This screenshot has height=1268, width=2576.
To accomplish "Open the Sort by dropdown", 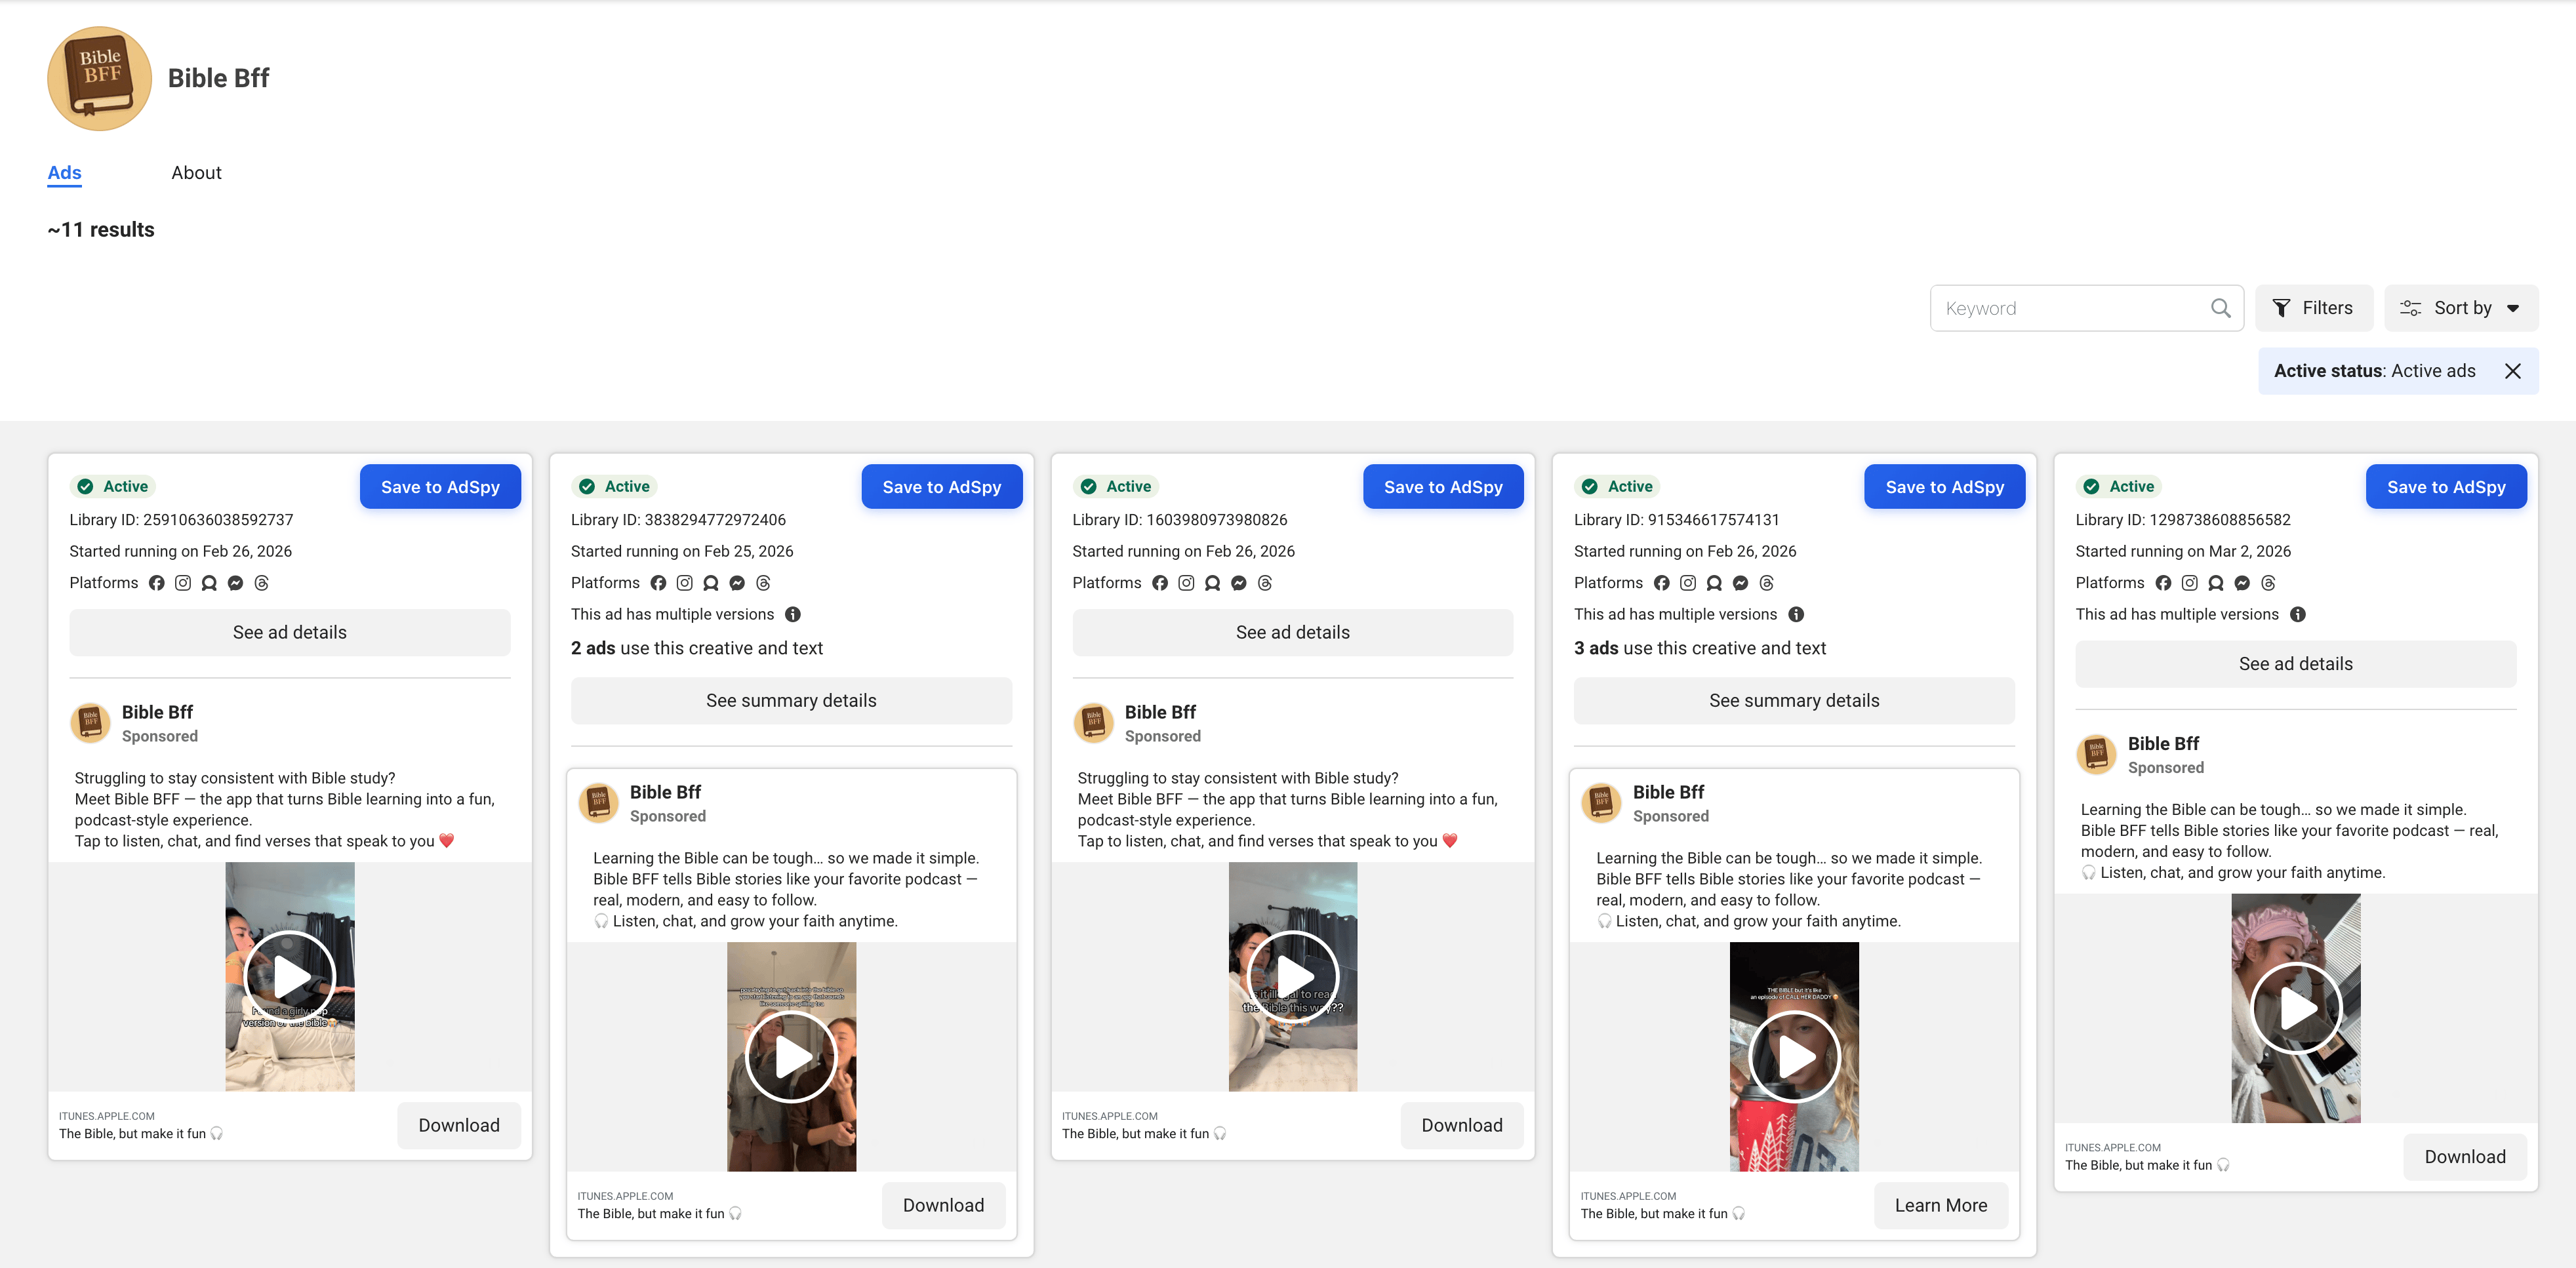I will click(2461, 308).
